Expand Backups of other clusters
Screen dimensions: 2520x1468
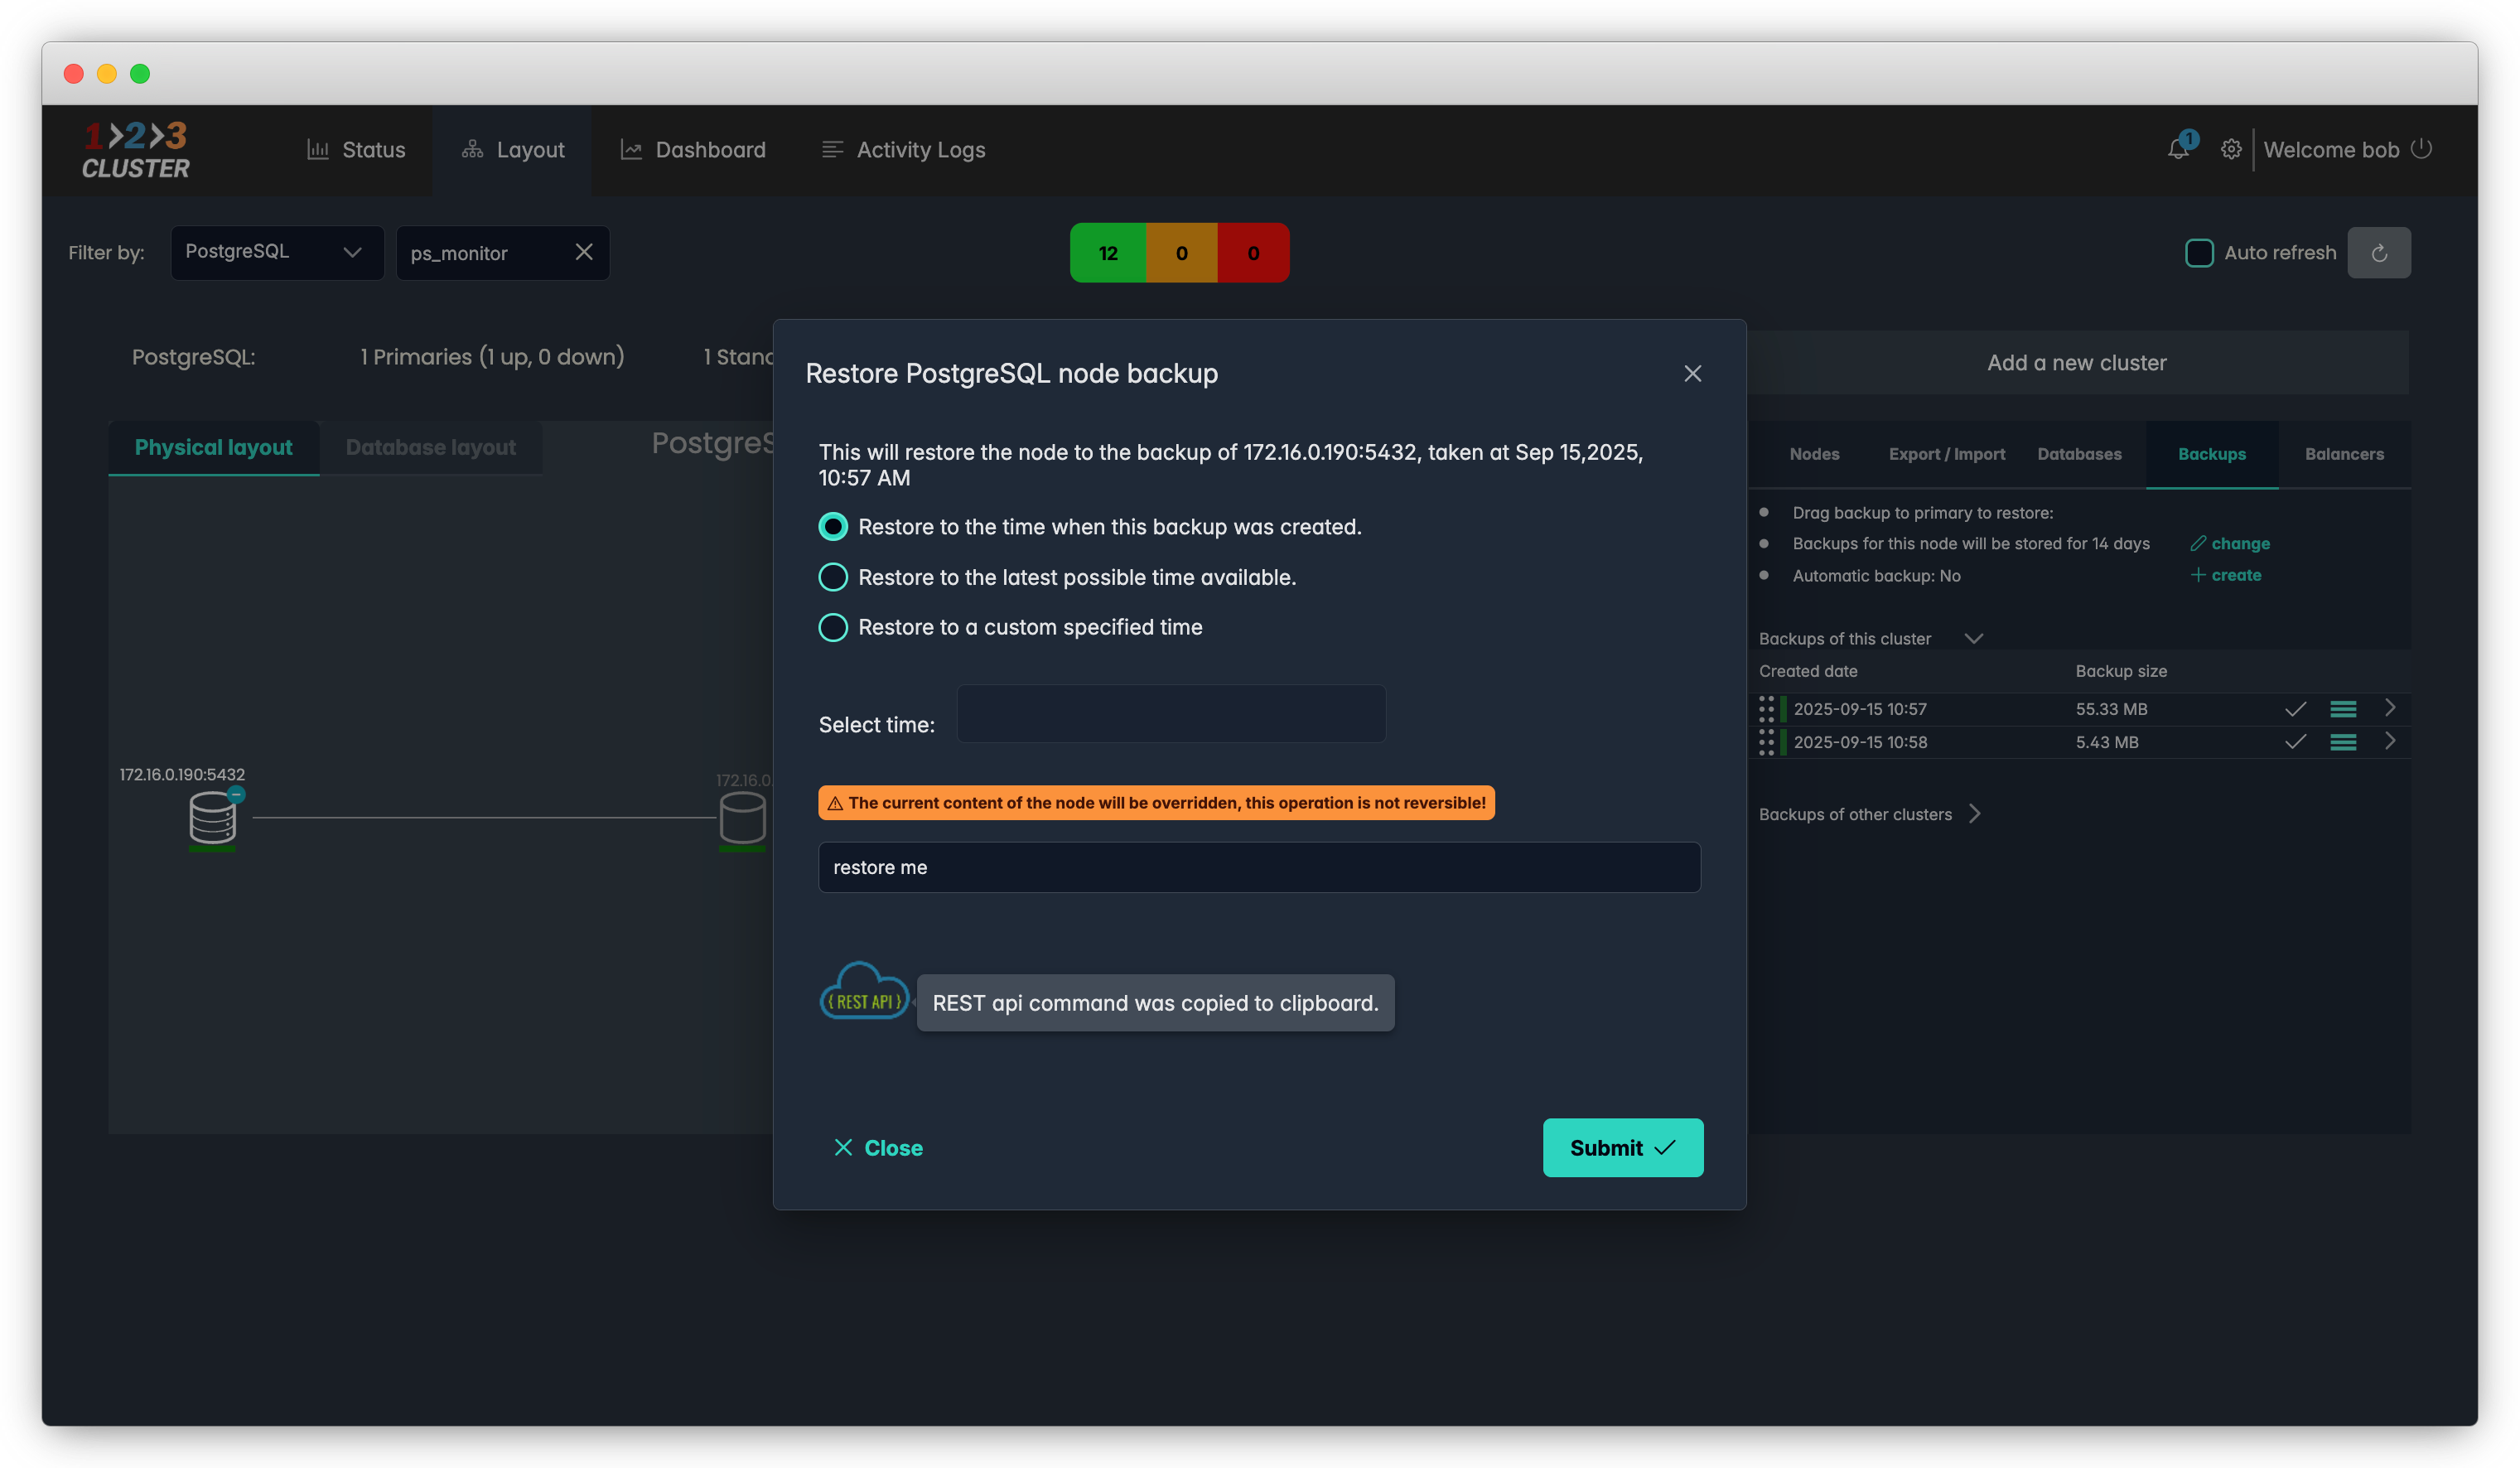[1974, 814]
